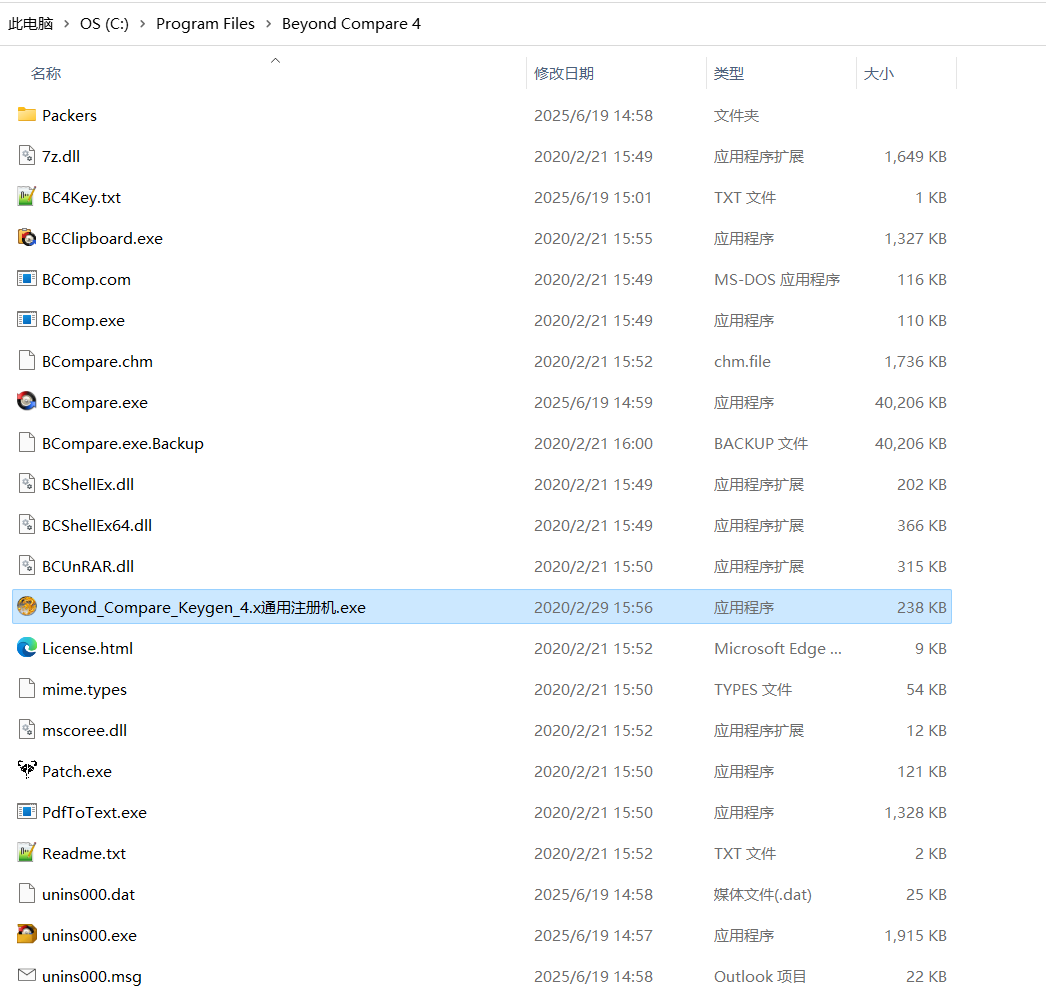Select the Patch.exe file name

click(x=77, y=772)
